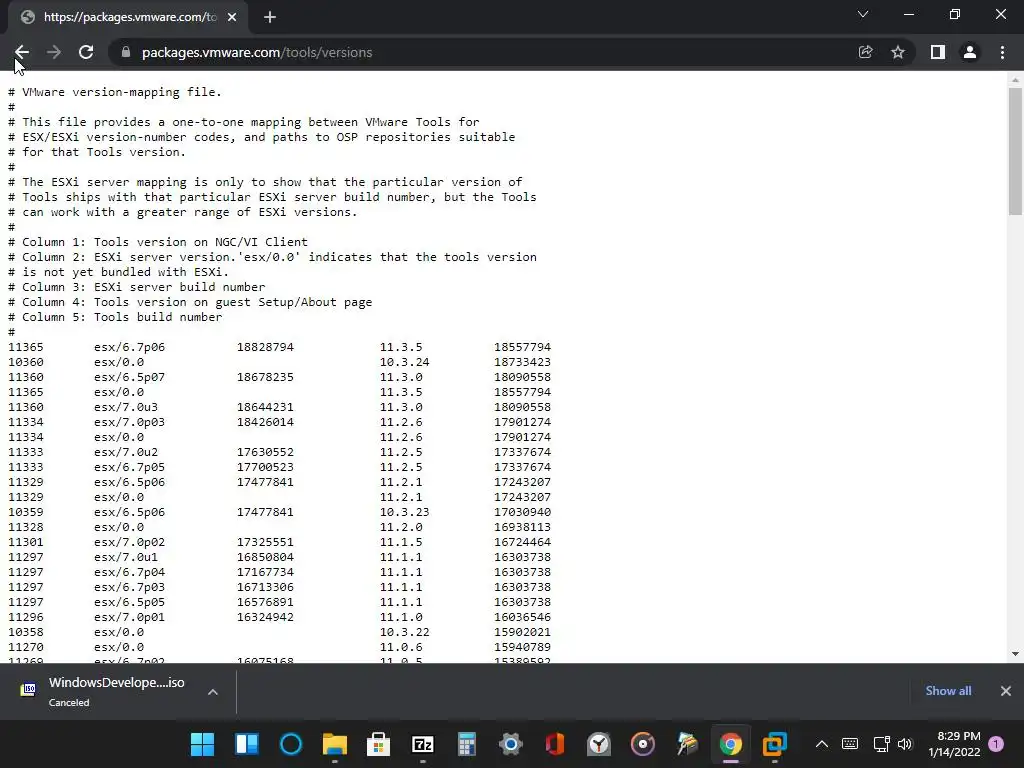The image size is (1024, 768).
Task: Show all downloads
Action: coord(948,691)
